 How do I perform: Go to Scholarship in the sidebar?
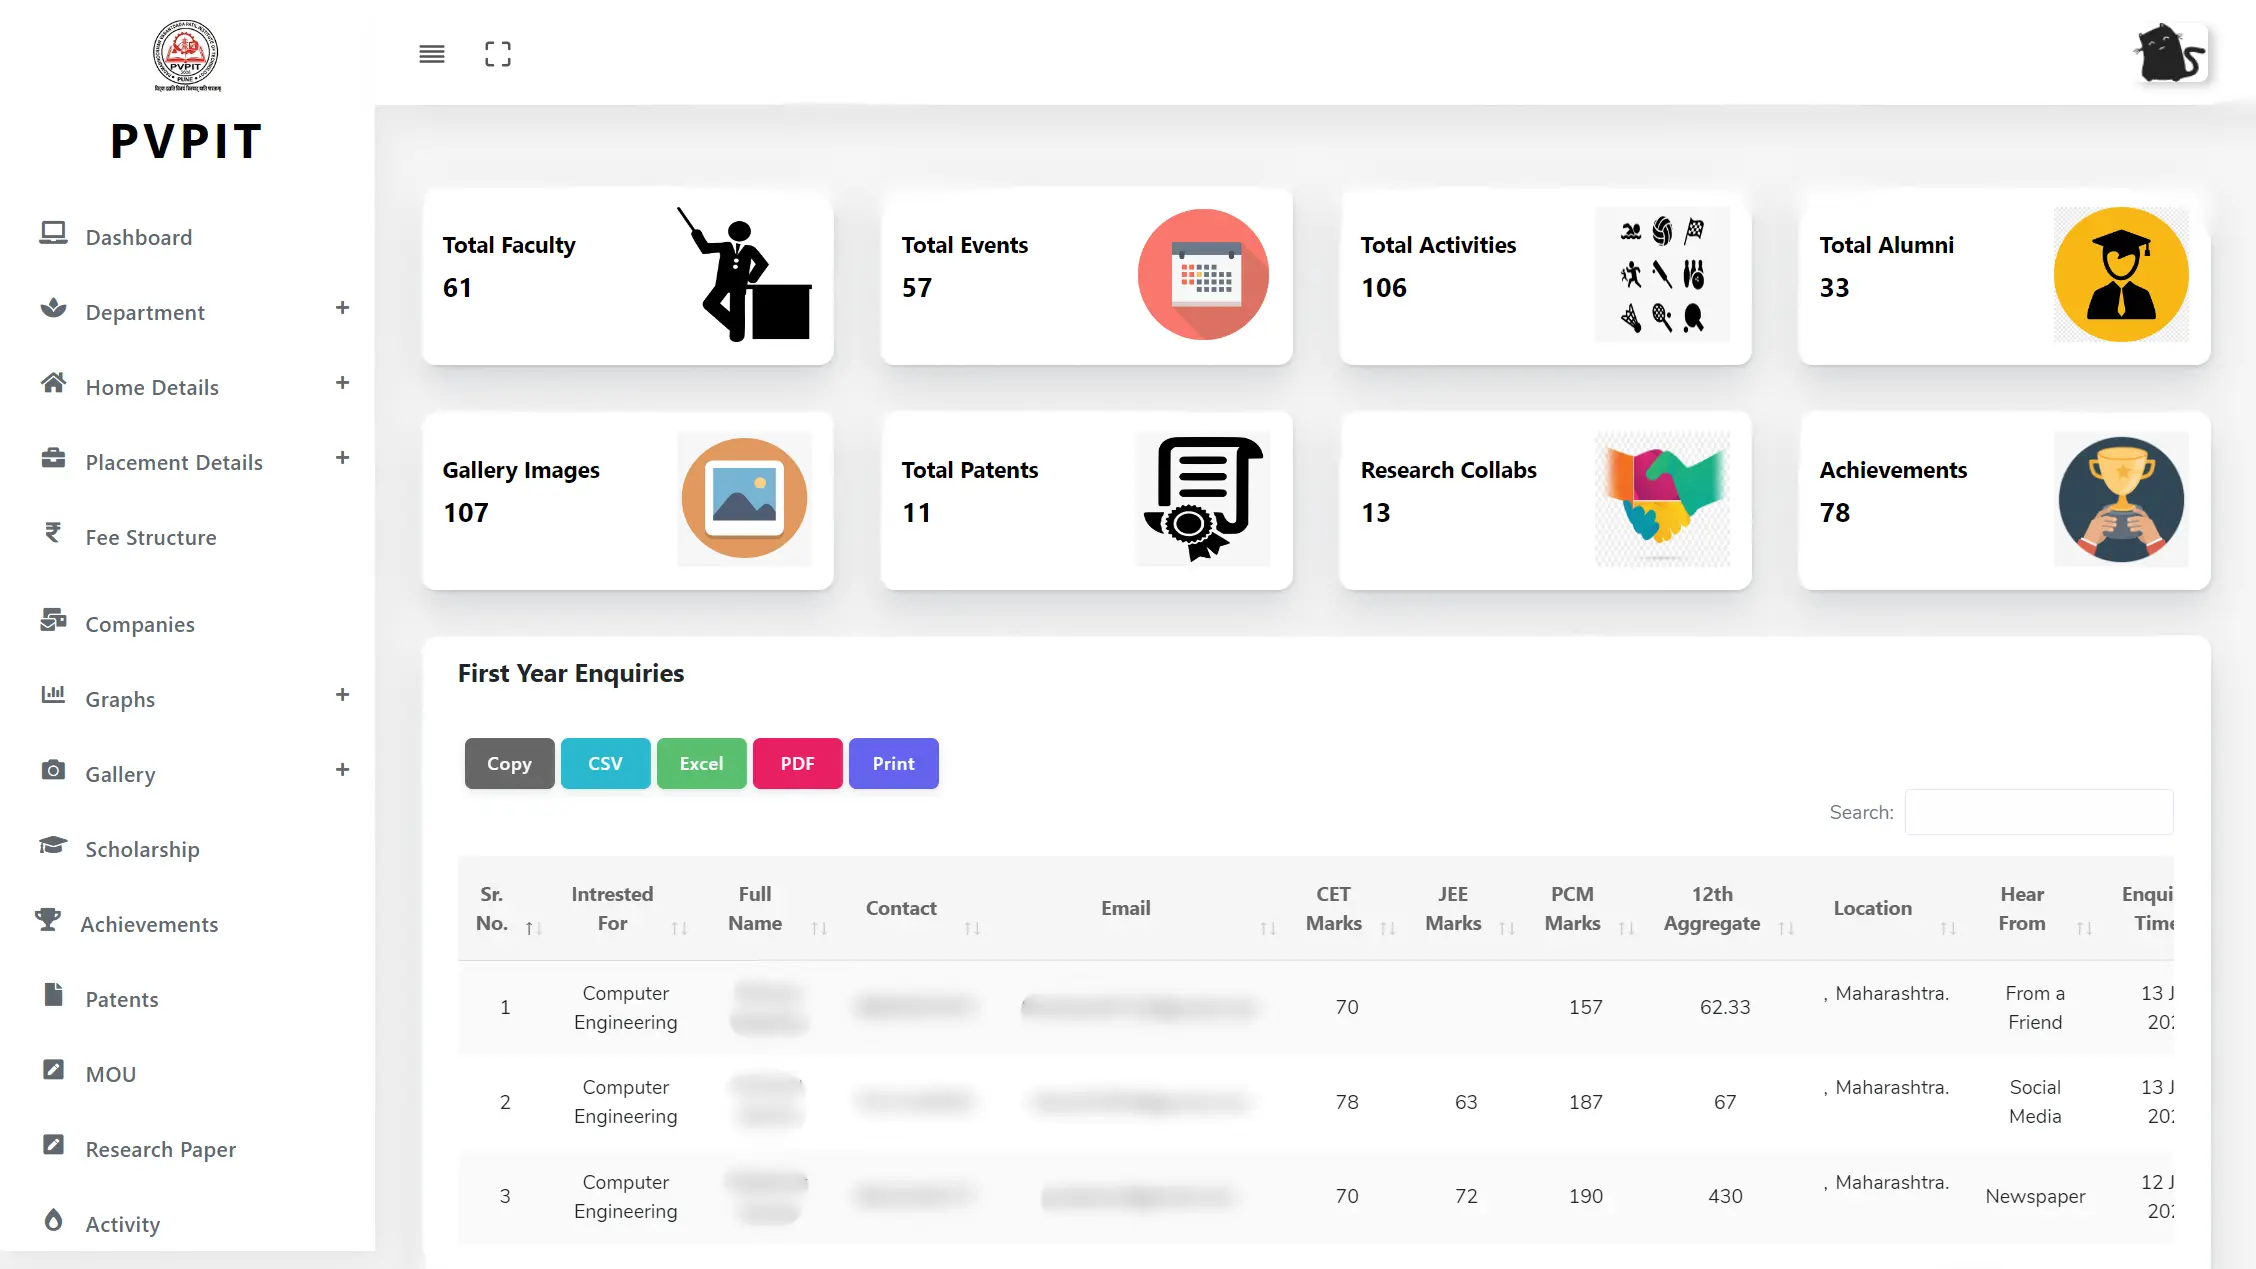pyautogui.click(x=142, y=850)
